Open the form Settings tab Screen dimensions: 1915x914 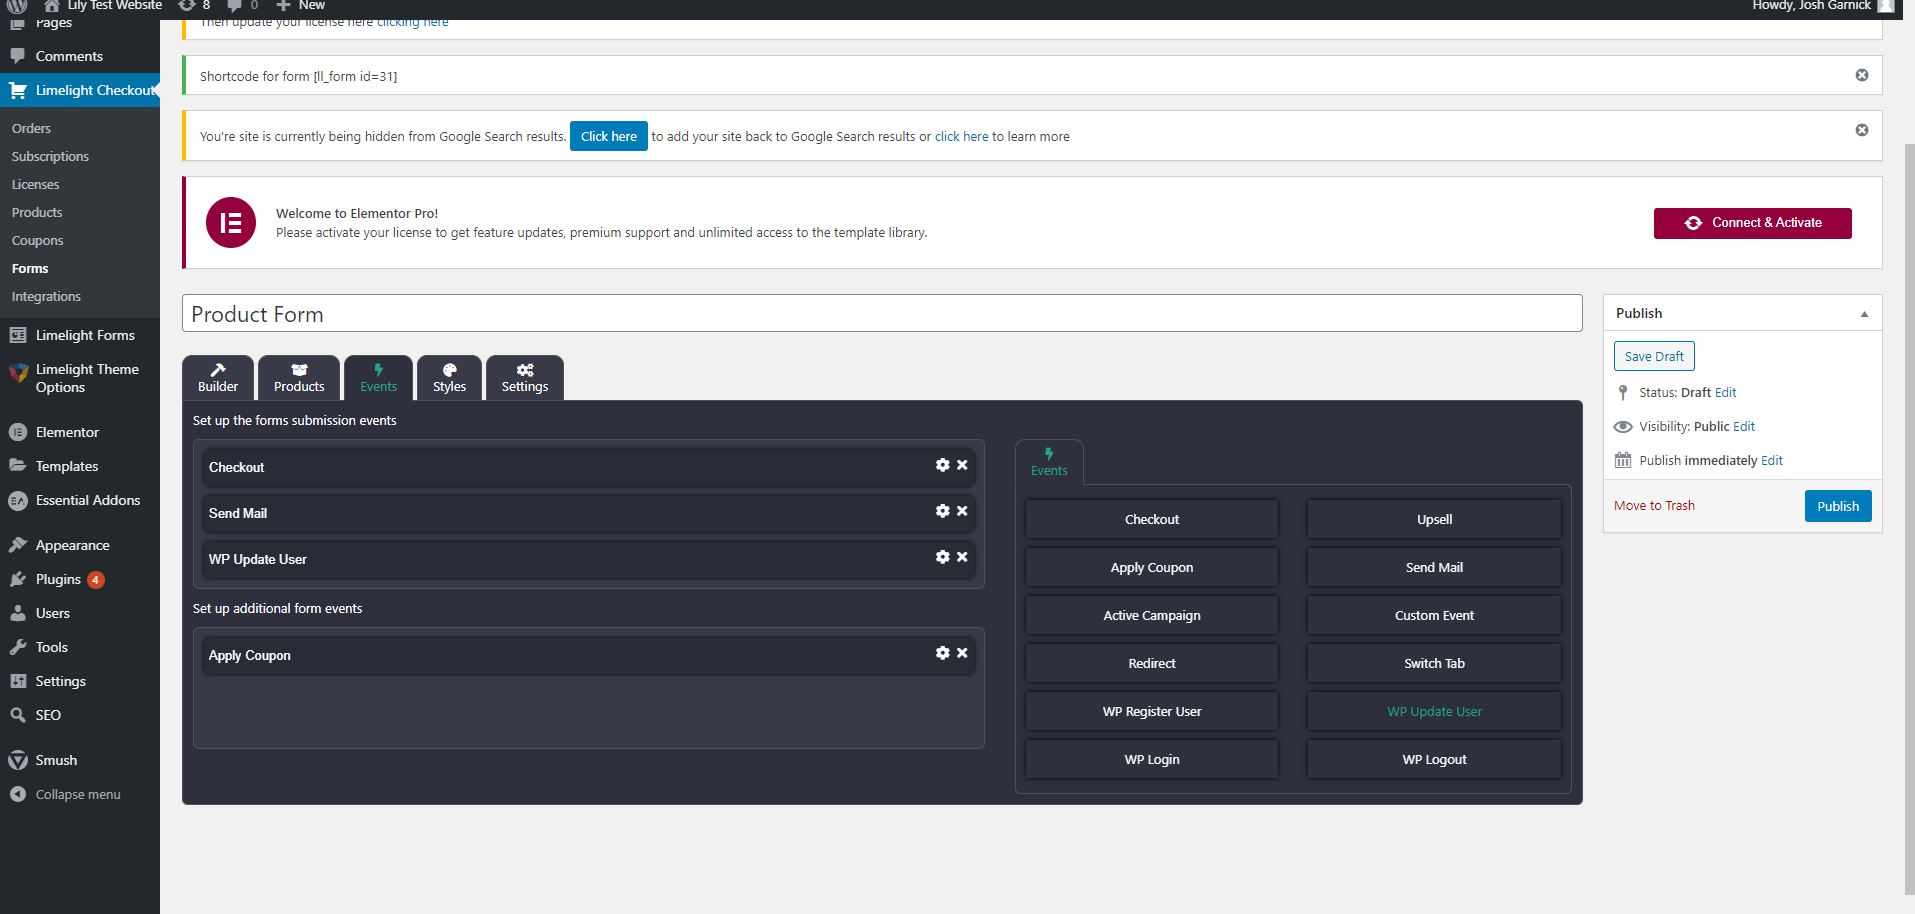(x=524, y=378)
